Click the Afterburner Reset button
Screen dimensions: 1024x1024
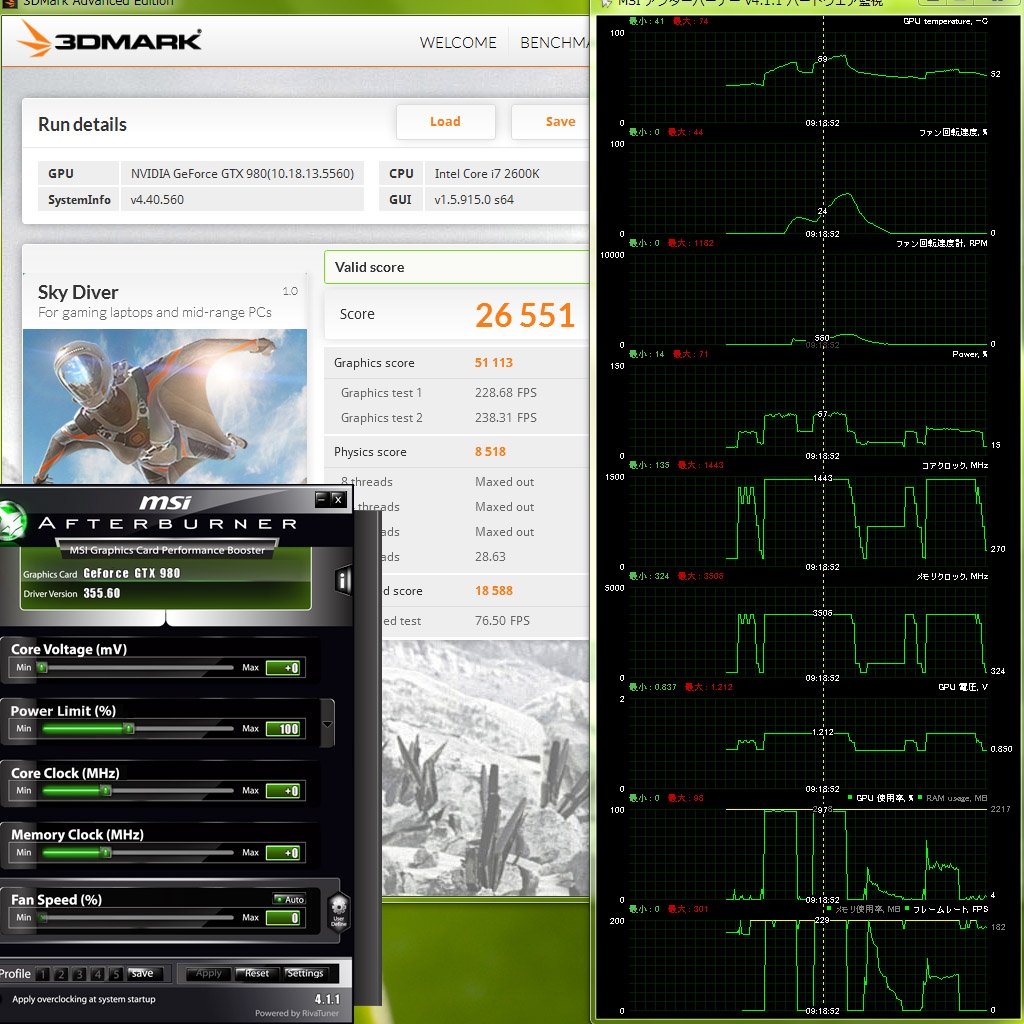pos(257,973)
